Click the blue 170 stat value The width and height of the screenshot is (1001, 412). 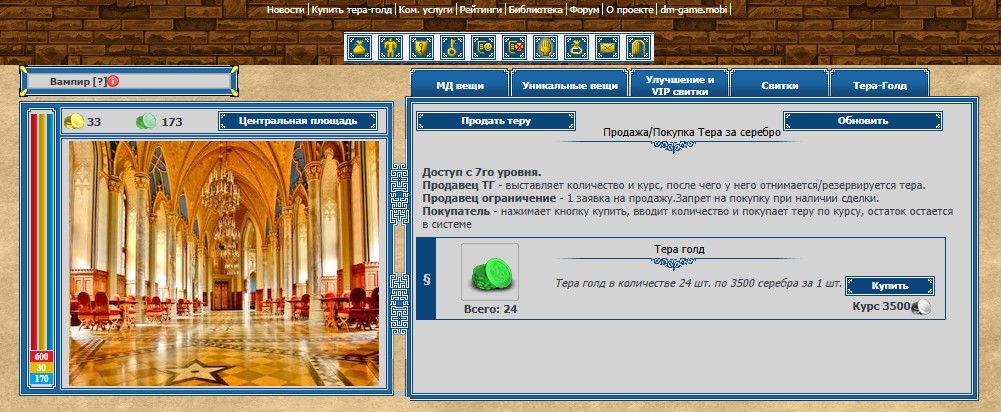coord(41,379)
